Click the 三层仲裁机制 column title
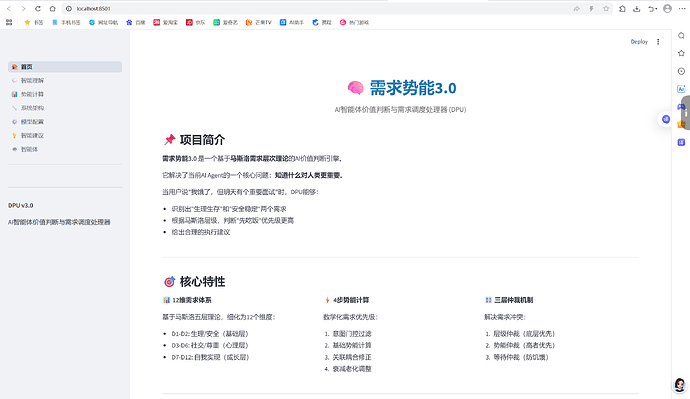 514,300
